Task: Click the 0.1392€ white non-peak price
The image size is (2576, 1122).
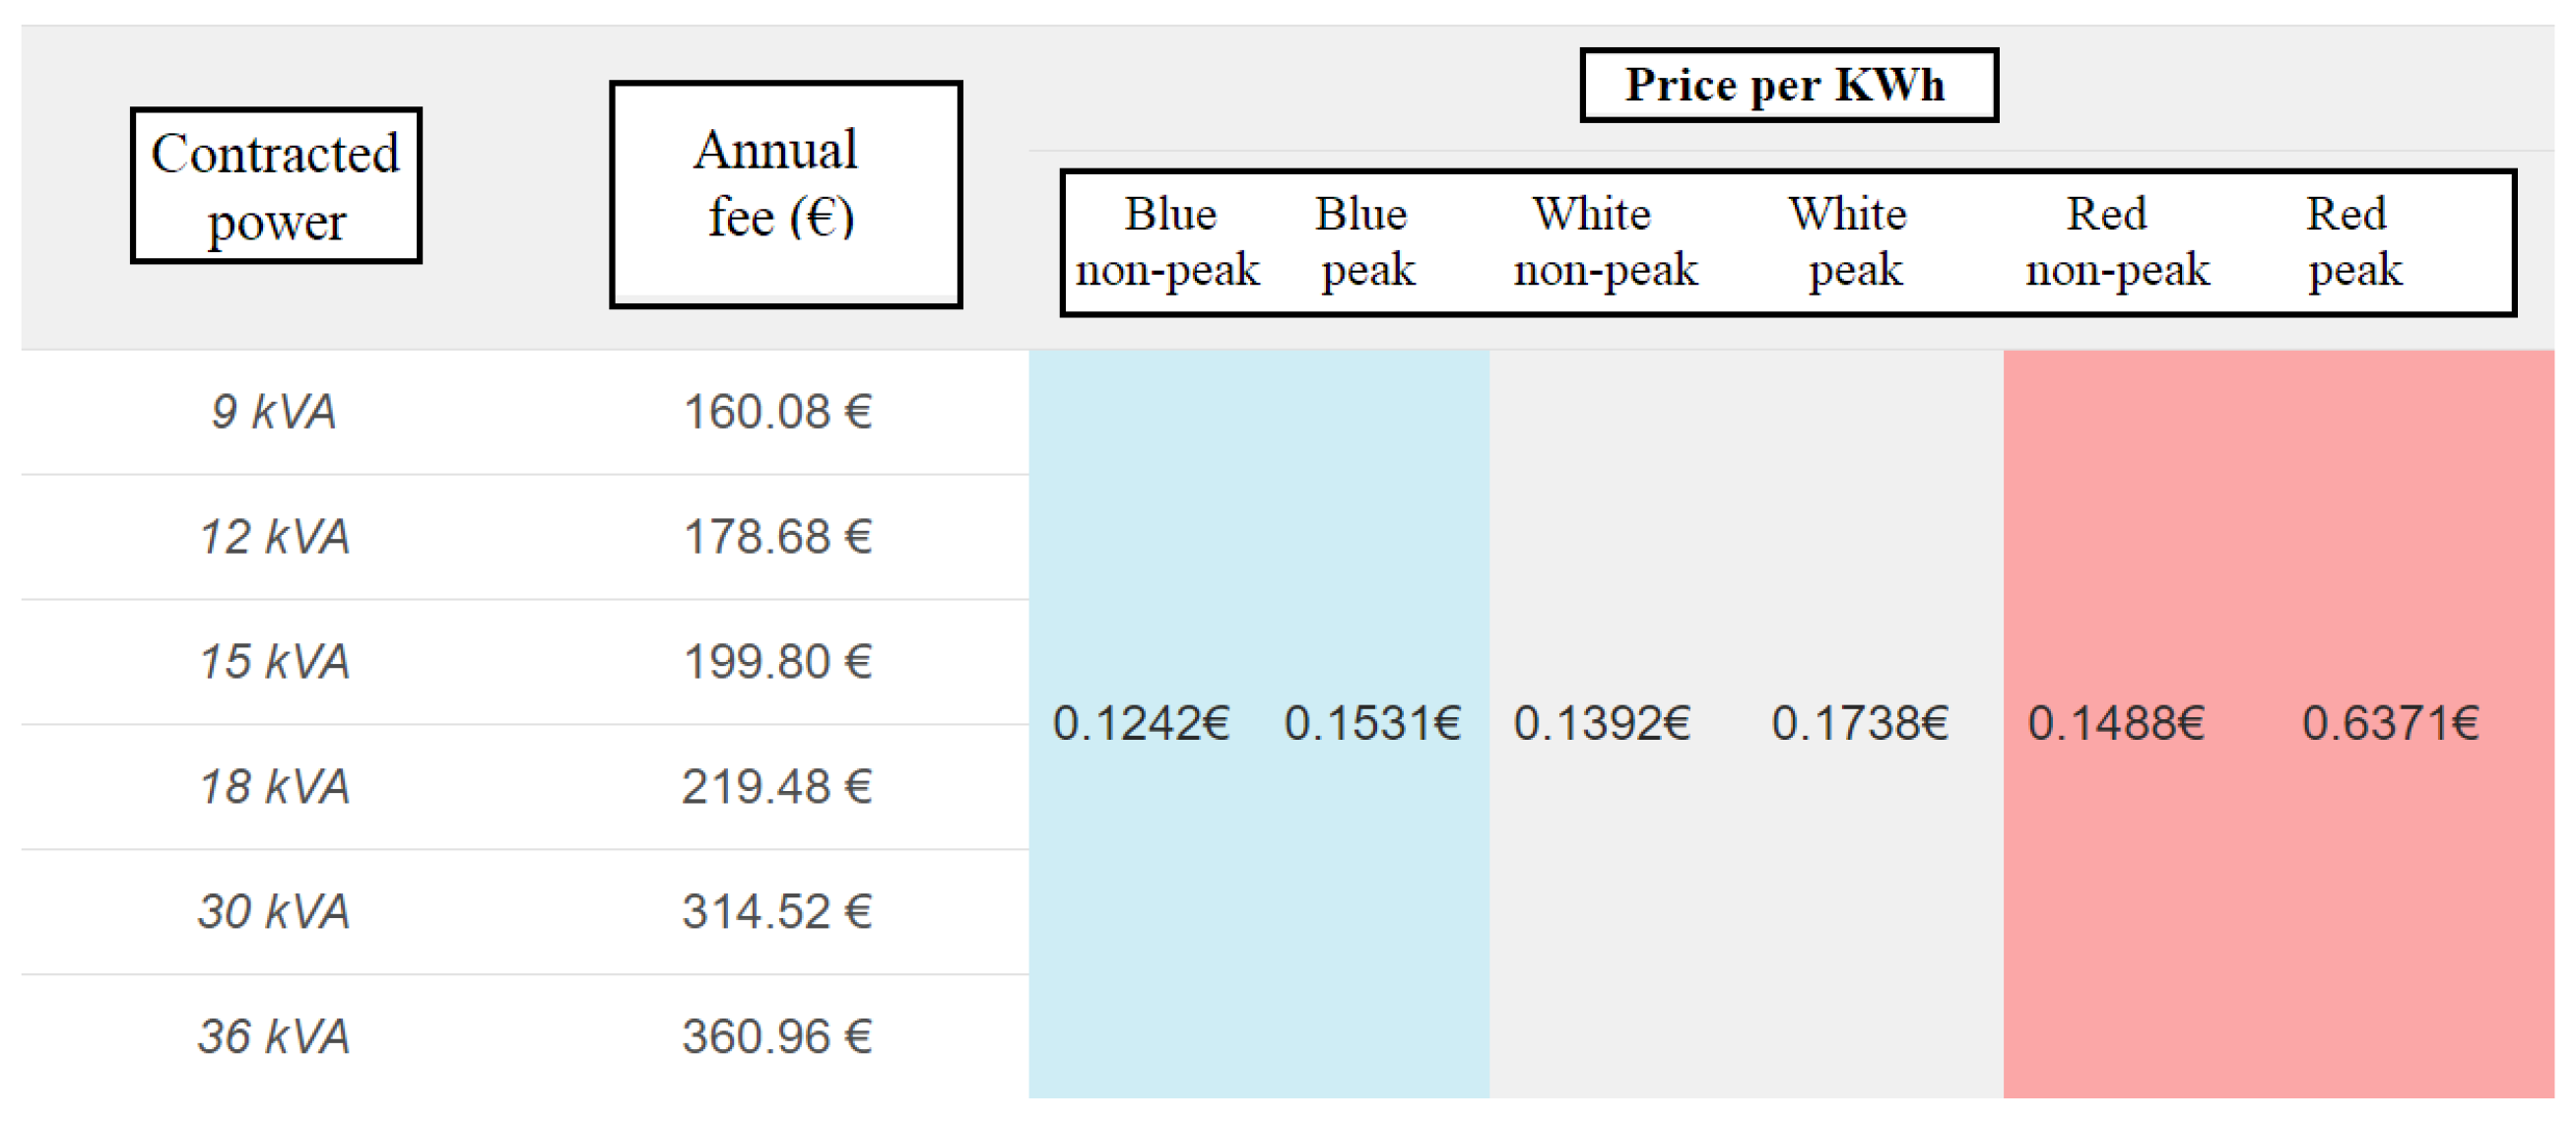Action: pyautogui.click(x=1601, y=724)
